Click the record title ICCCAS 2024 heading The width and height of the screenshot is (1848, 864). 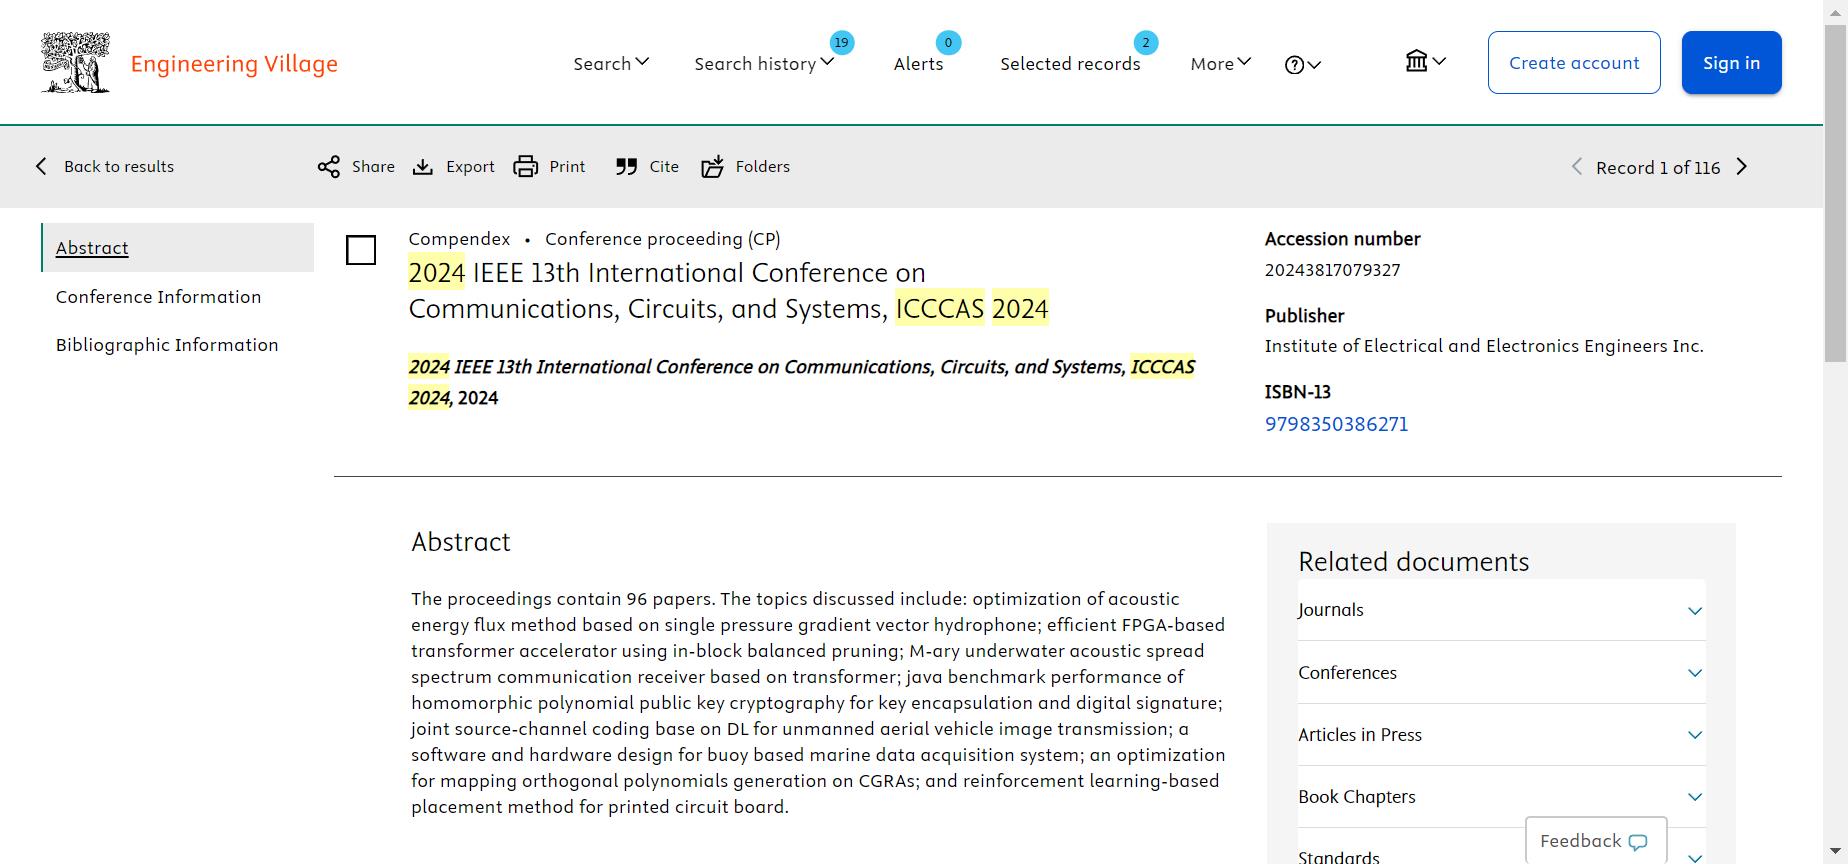(x=728, y=290)
